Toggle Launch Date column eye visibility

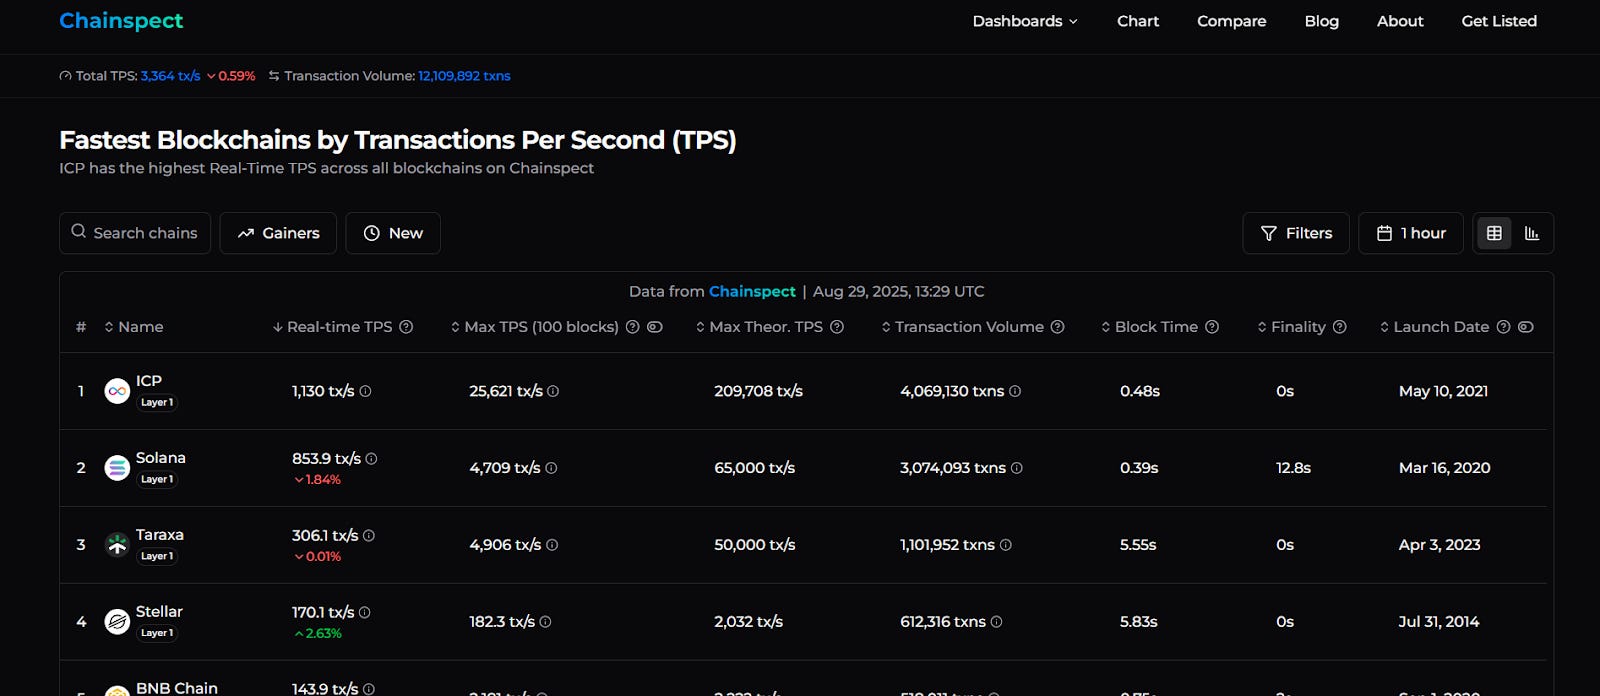click(1526, 327)
